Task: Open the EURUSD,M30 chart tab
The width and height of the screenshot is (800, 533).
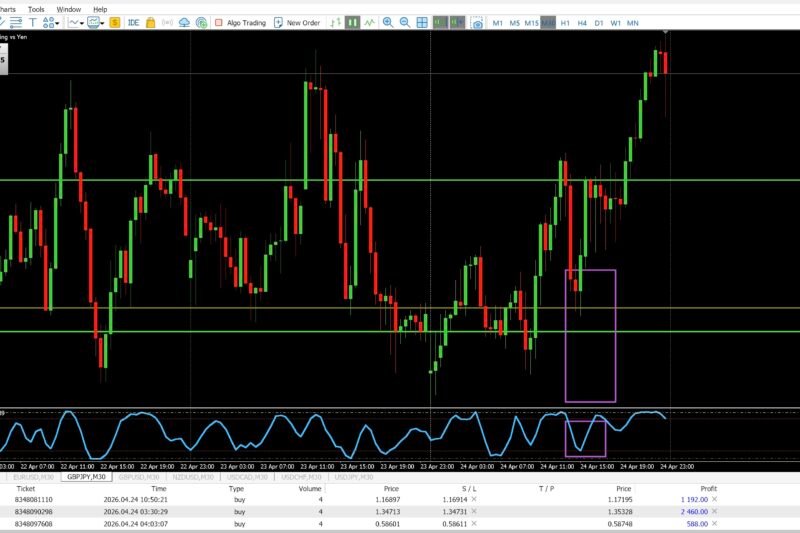Action: click(x=33, y=477)
